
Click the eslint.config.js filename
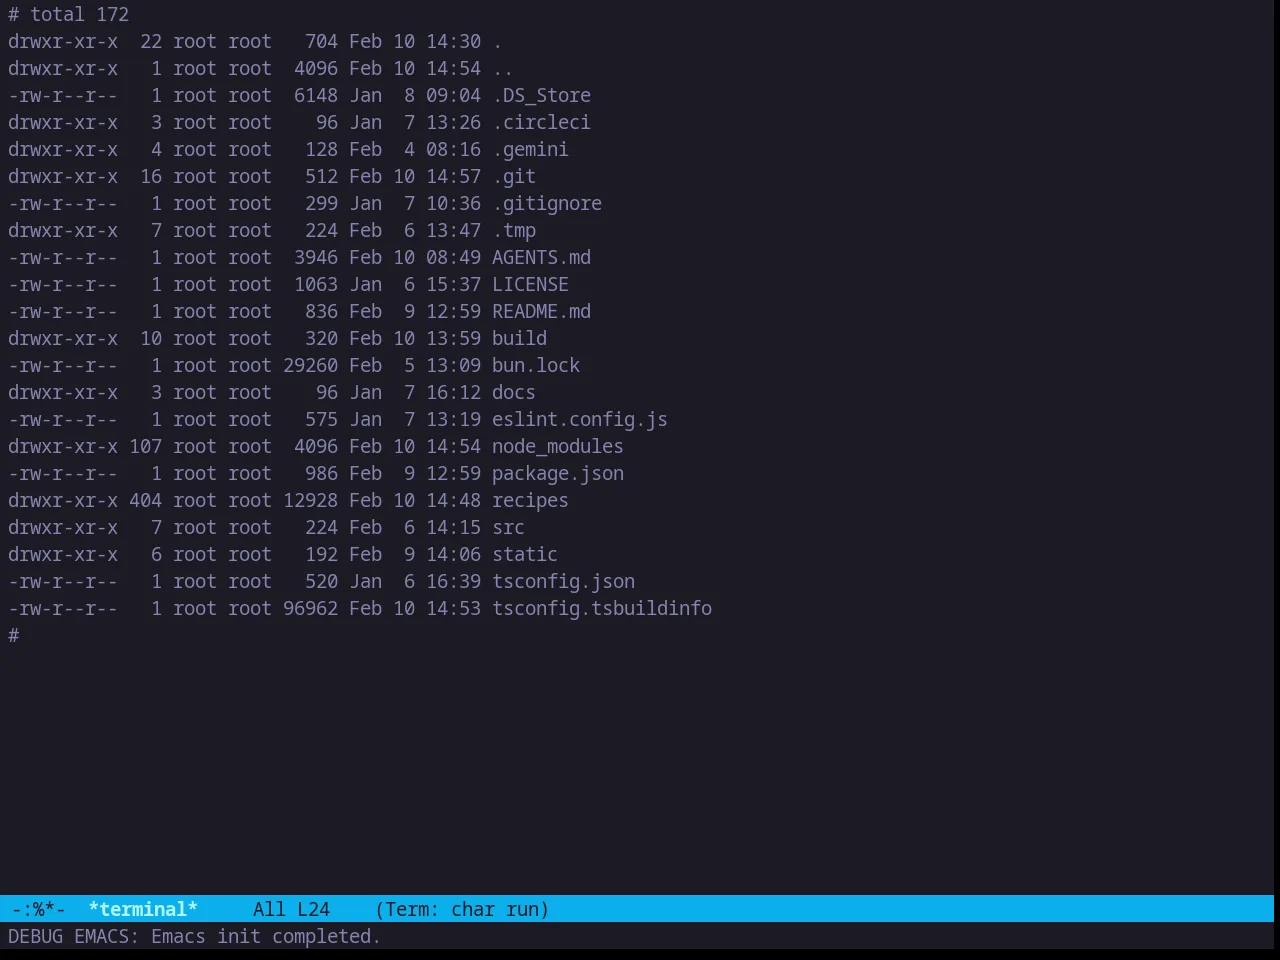click(580, 419)
